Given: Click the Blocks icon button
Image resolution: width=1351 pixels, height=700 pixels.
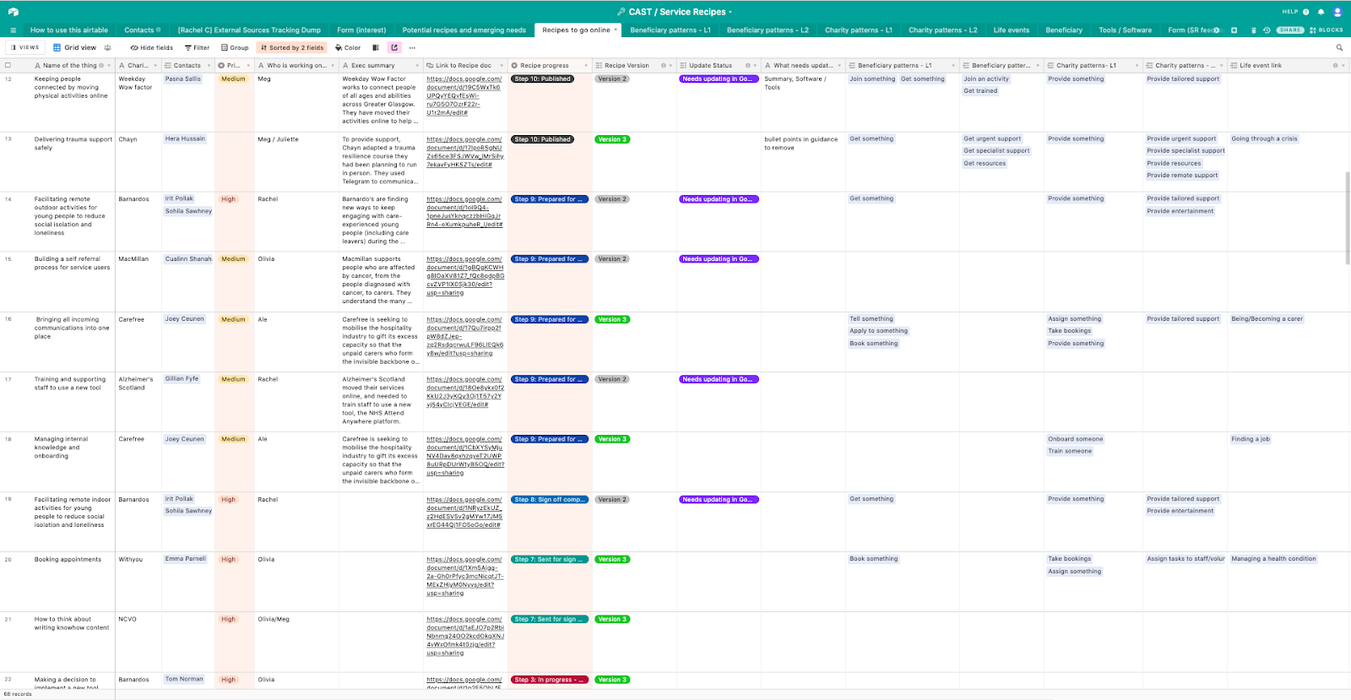Looking at the screenshot, I should 1327,30.
